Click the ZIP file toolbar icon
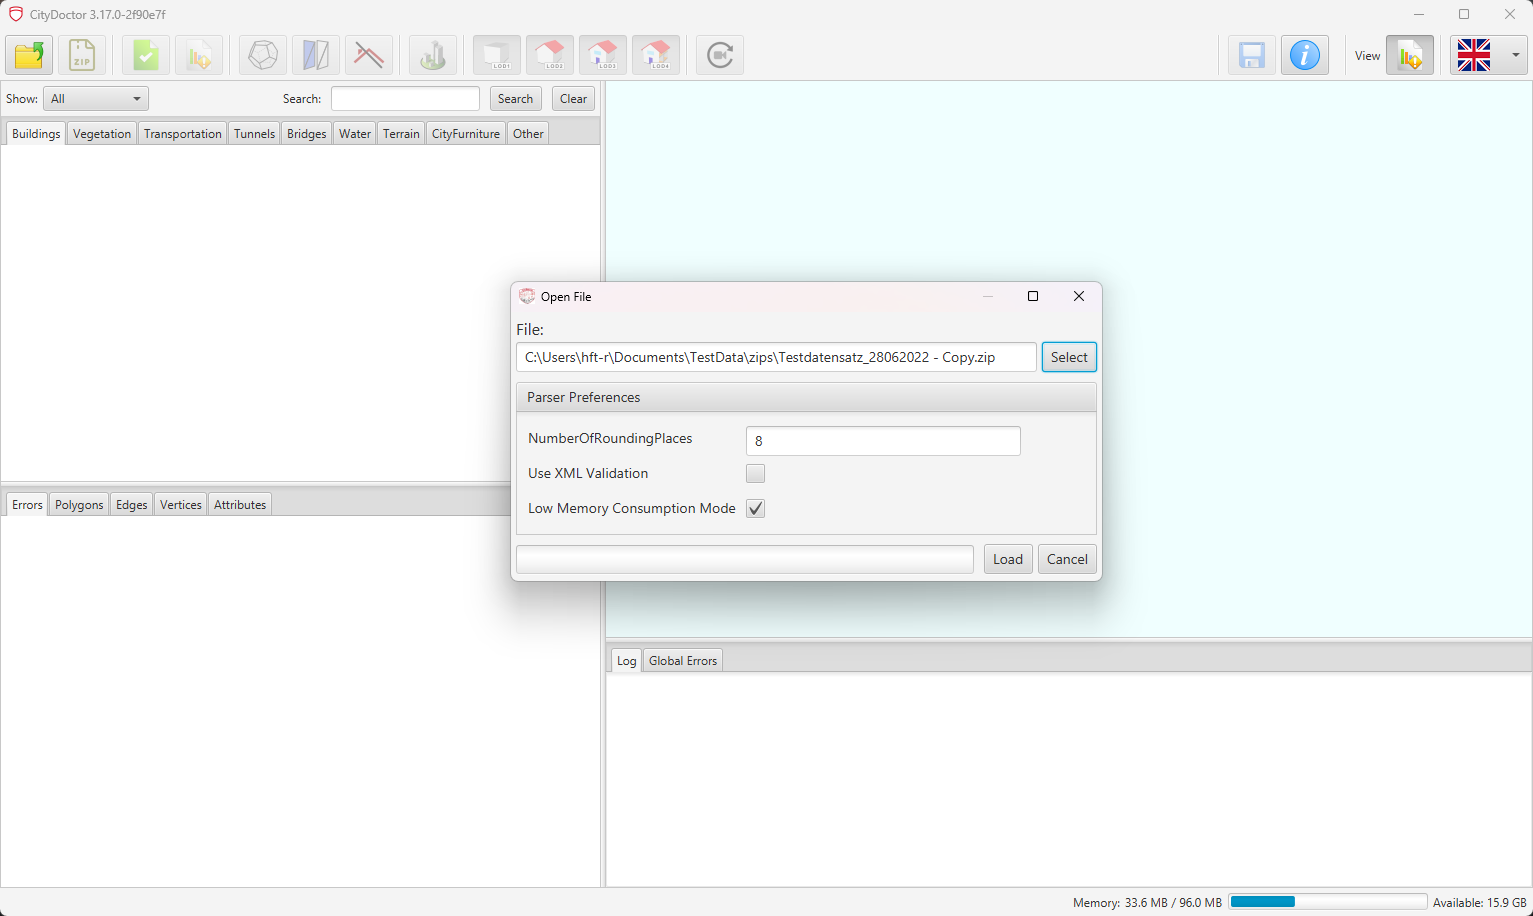The height and width of the screenshot is (916, 1533). 82,55
